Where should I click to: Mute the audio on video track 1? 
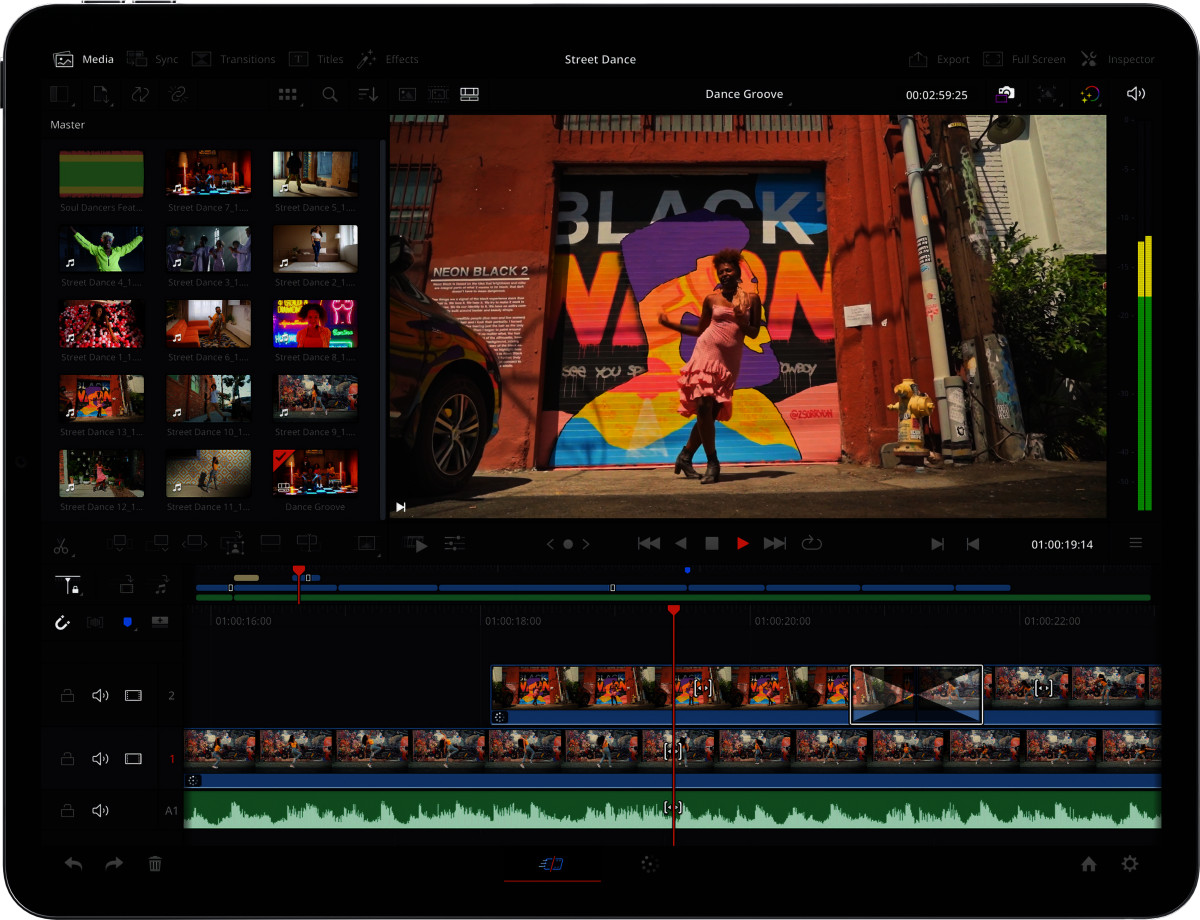[x=100, y=759]
